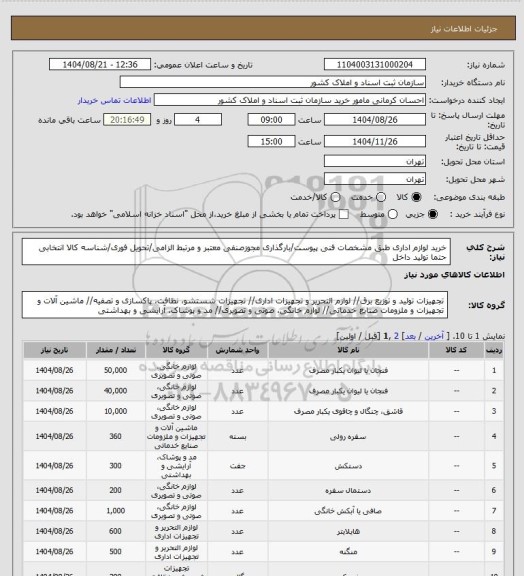Go to the بعد page link

(x=410, y=336)
